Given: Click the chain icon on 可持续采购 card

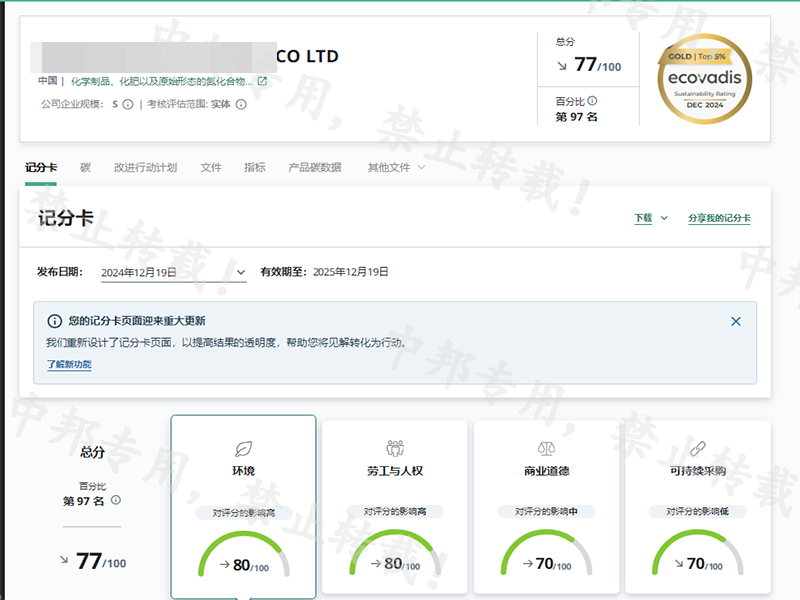Looking at the screenshot, I should [698, 448].
